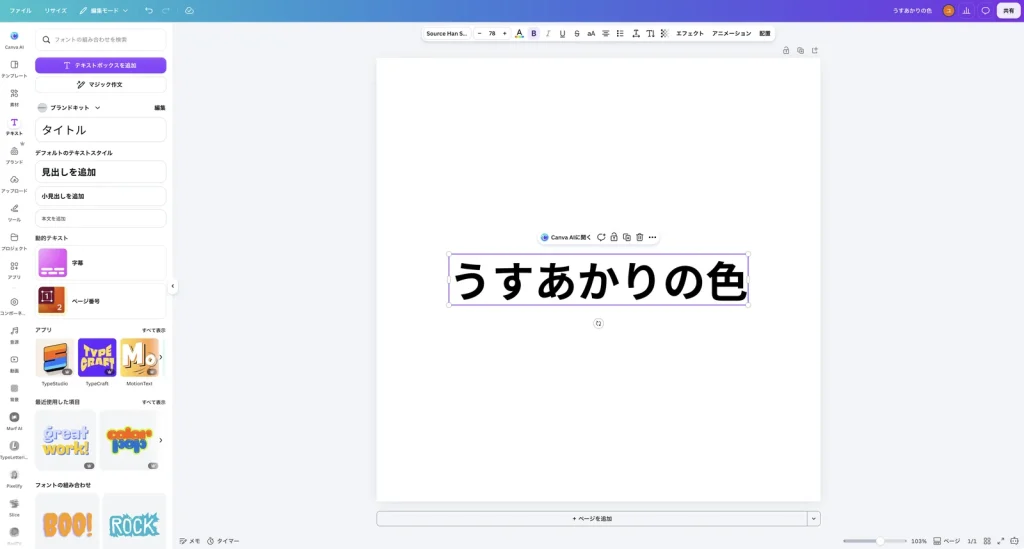Screen dimensions: 1024x549
Task: Open the video (動画) sidebar panel
Action: pyautogui.click(x=14, y=363)
